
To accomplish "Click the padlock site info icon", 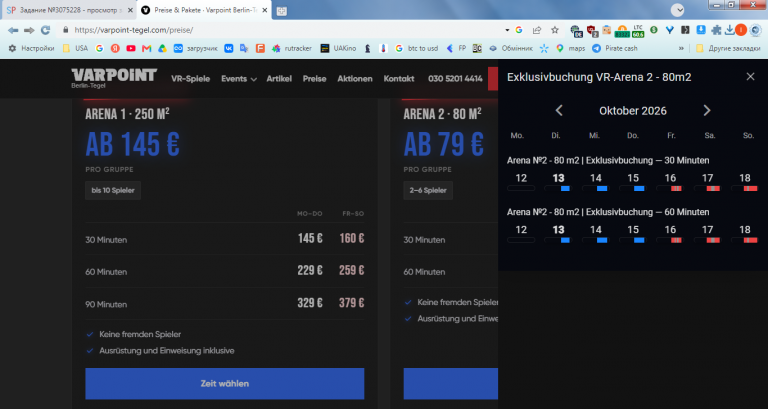I will [66, 30].
